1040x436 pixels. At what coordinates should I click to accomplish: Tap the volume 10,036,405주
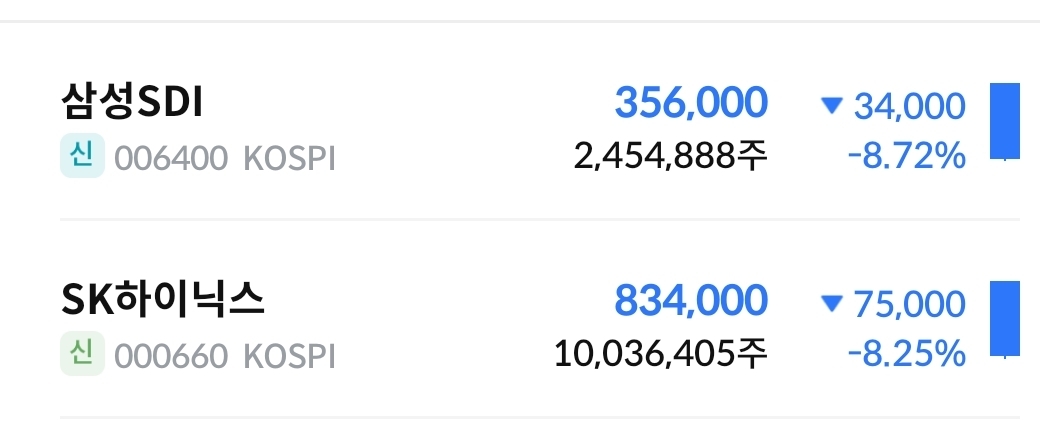pos(660,353)
